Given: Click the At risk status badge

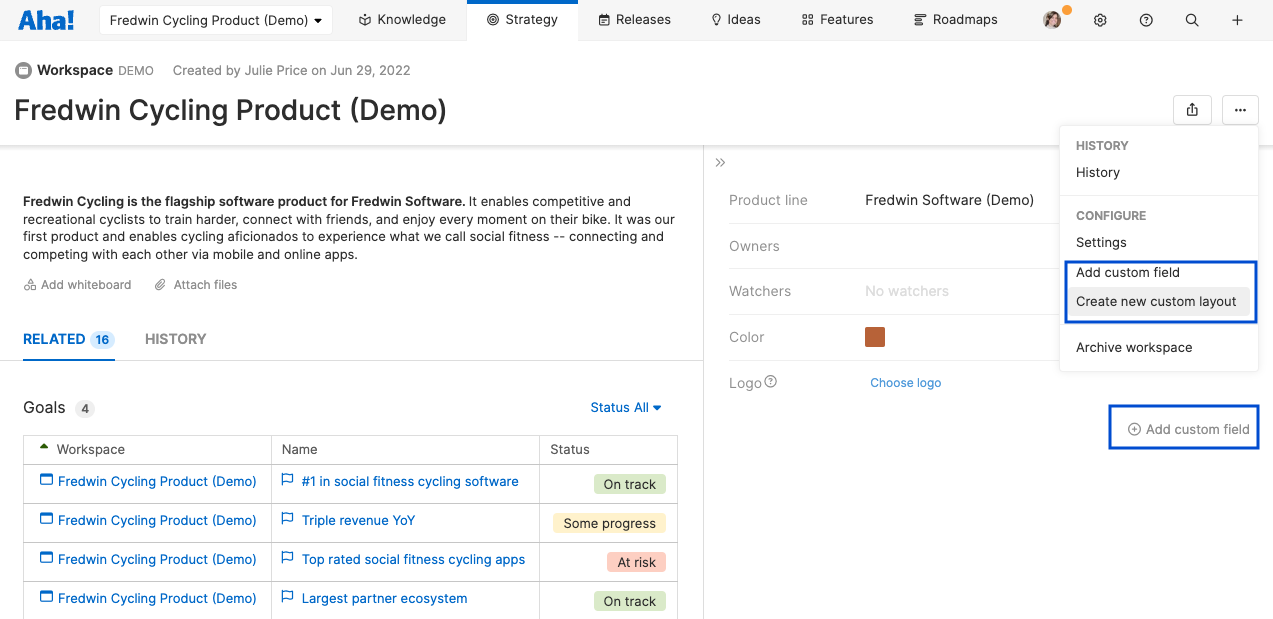Looking at the screenshot, I should (x=636, y=563).
